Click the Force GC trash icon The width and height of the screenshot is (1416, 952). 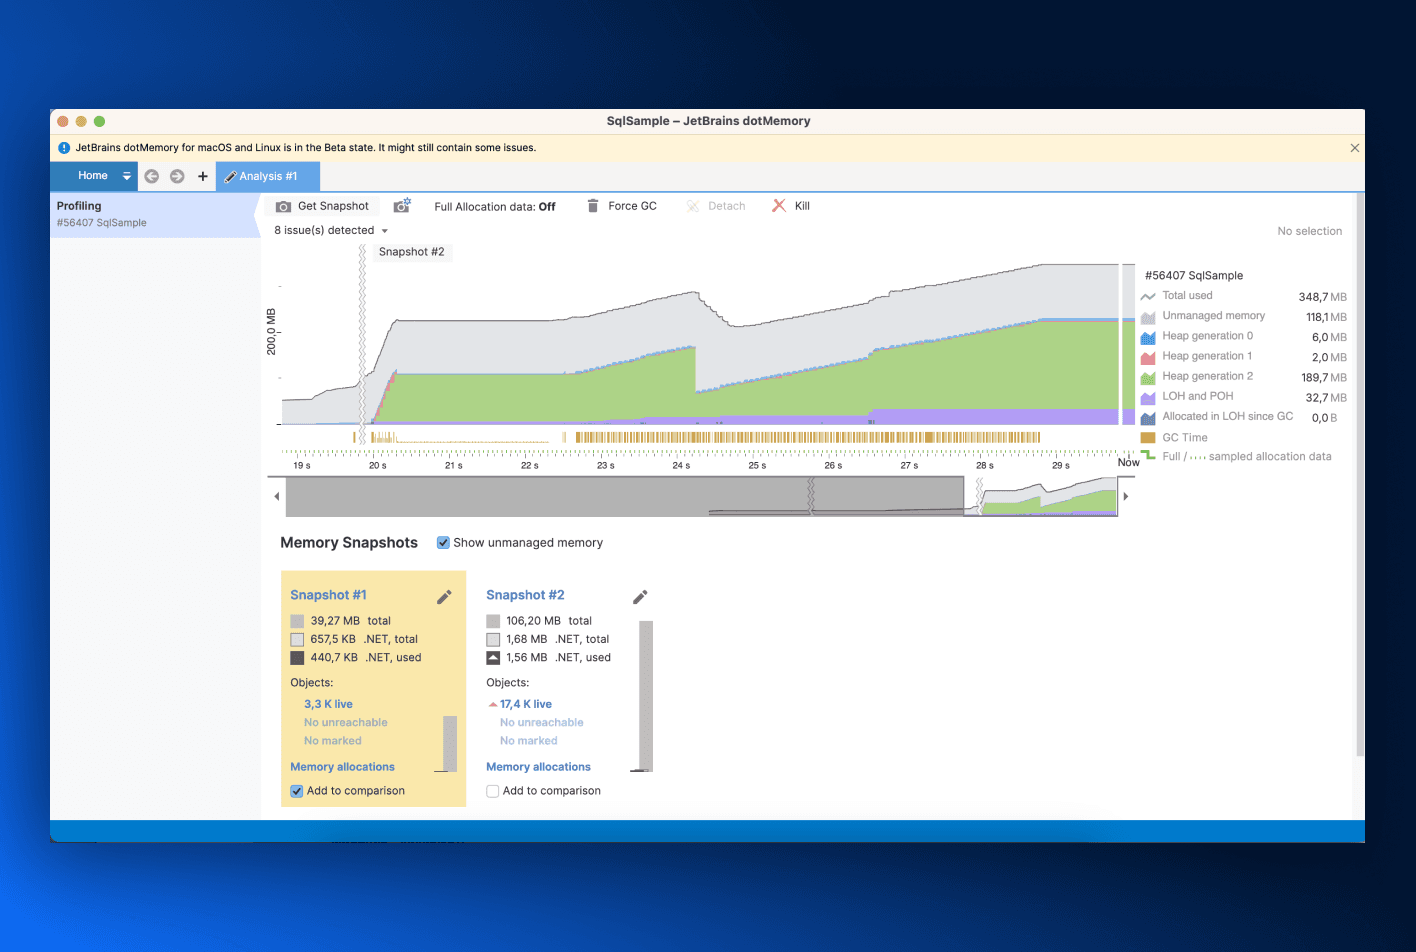click(593, 206)
